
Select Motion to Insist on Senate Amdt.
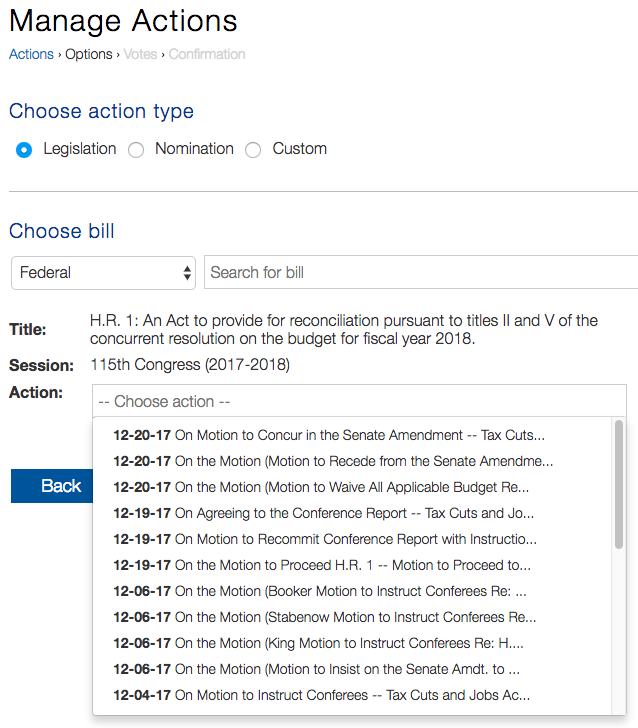(316, 669)
